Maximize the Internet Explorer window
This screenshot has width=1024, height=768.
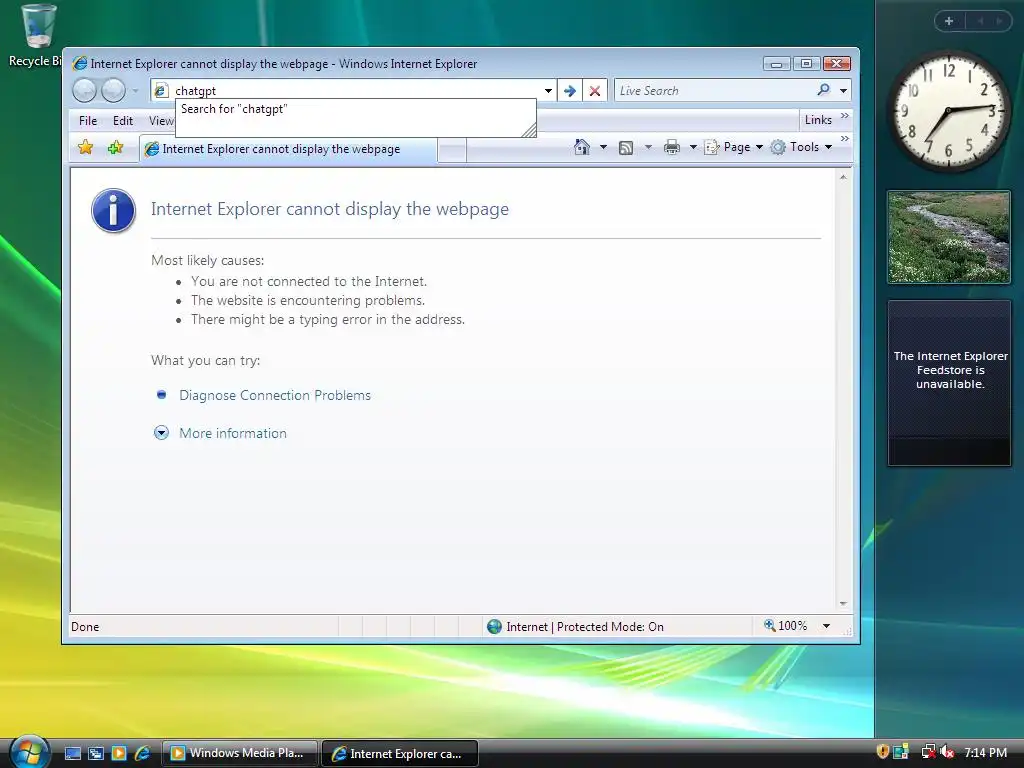tap(807, 63)
